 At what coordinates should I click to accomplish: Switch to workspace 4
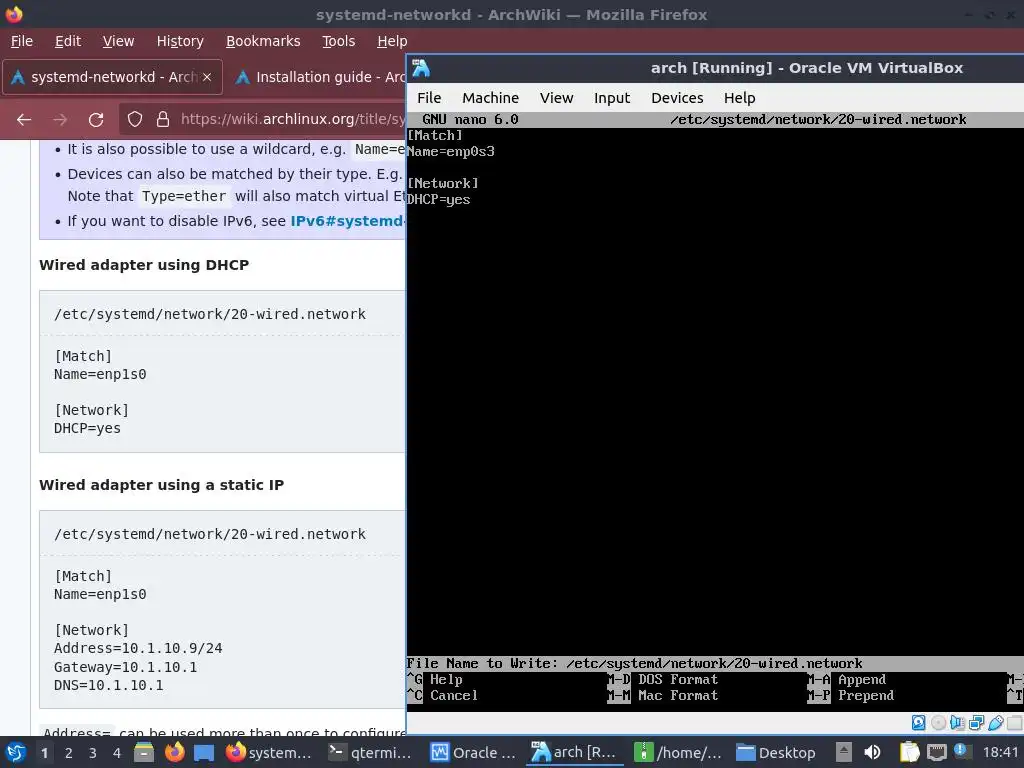117,753
